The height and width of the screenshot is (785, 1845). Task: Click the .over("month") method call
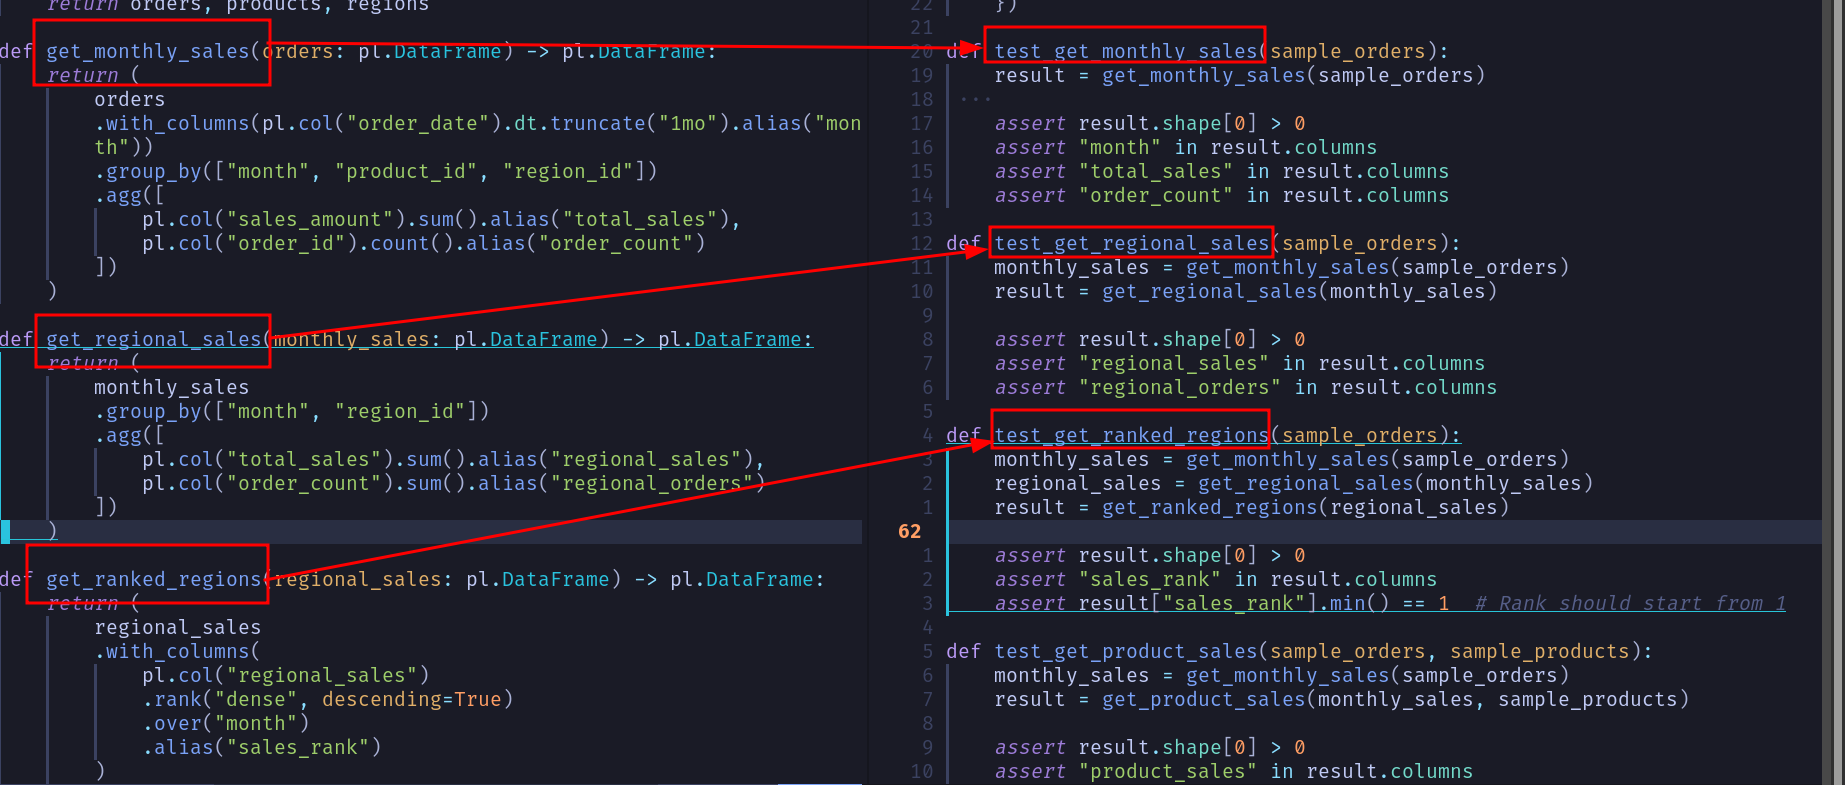(226, 724)
